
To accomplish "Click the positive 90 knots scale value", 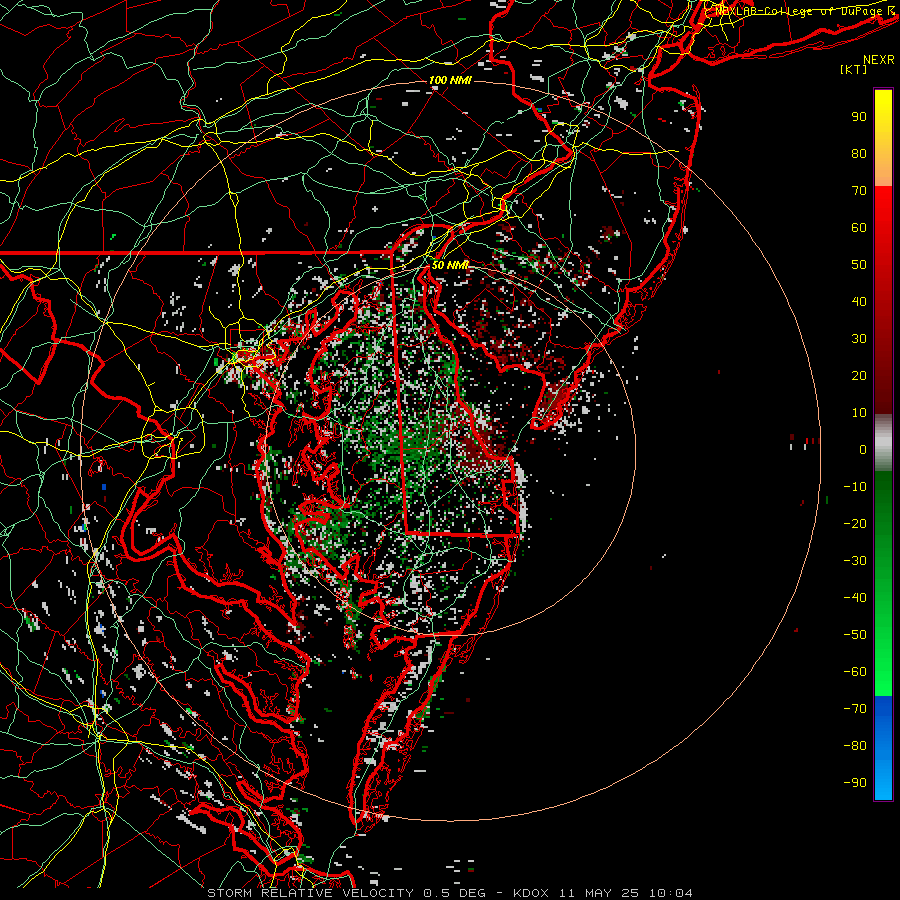I will 859,117.
